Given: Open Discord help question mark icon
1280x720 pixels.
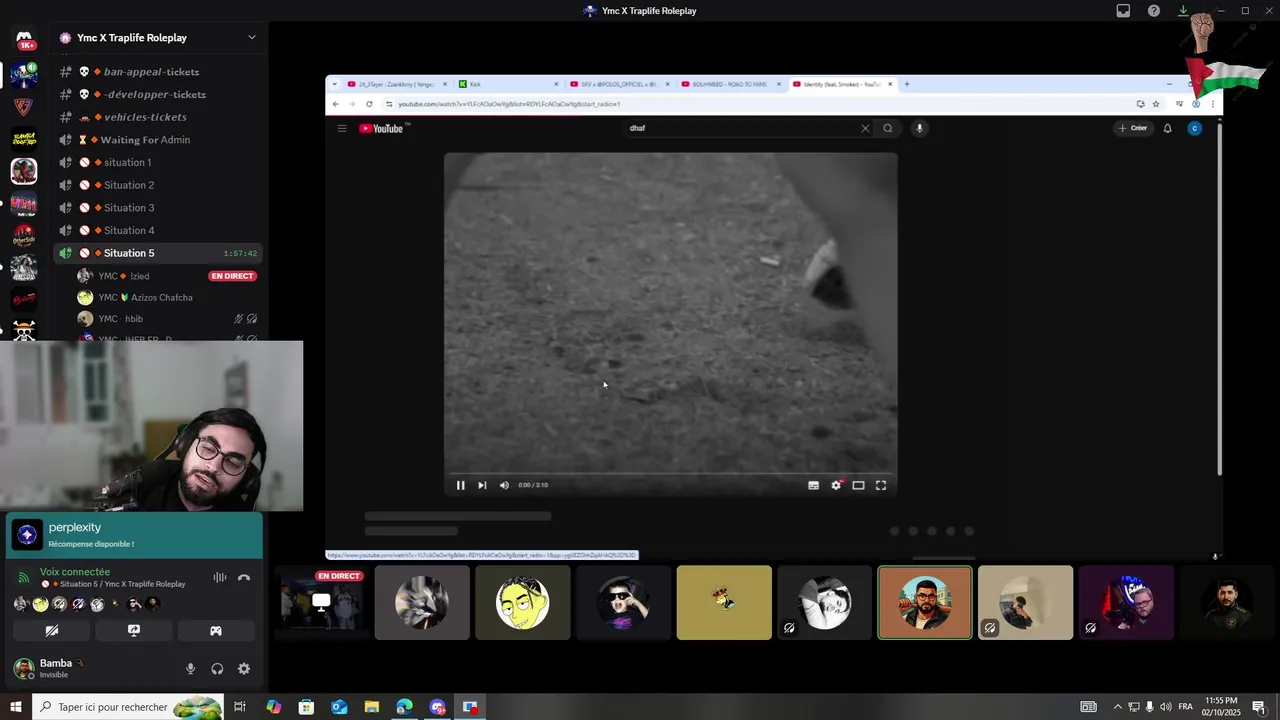Looking at the screenshot, I should [x=1154, y=11].
